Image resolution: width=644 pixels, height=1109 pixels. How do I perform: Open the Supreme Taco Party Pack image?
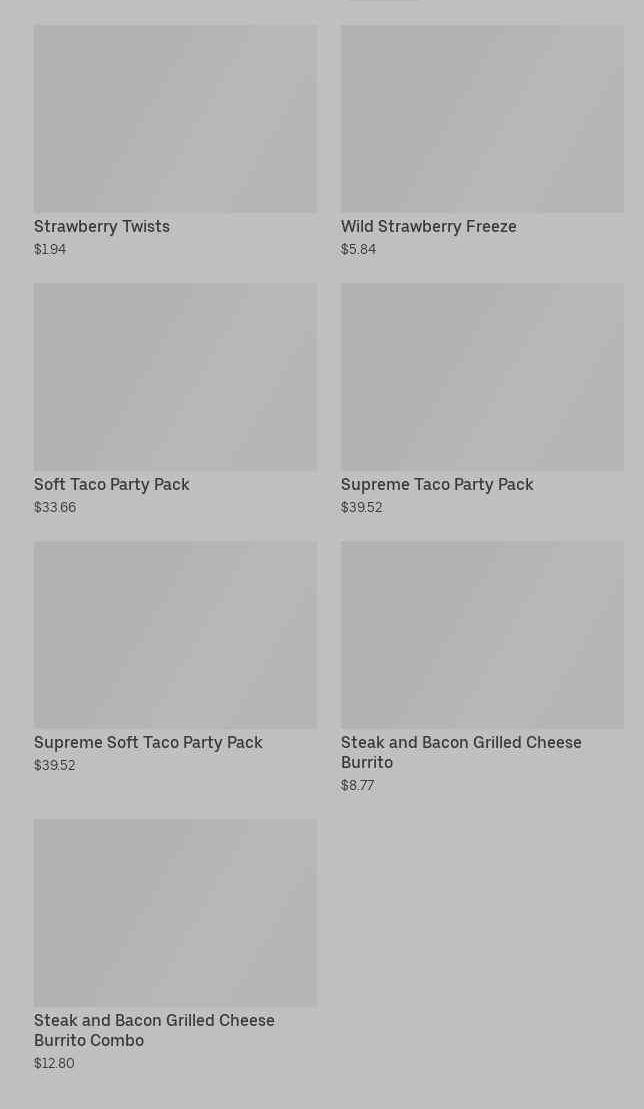point(482,377)
